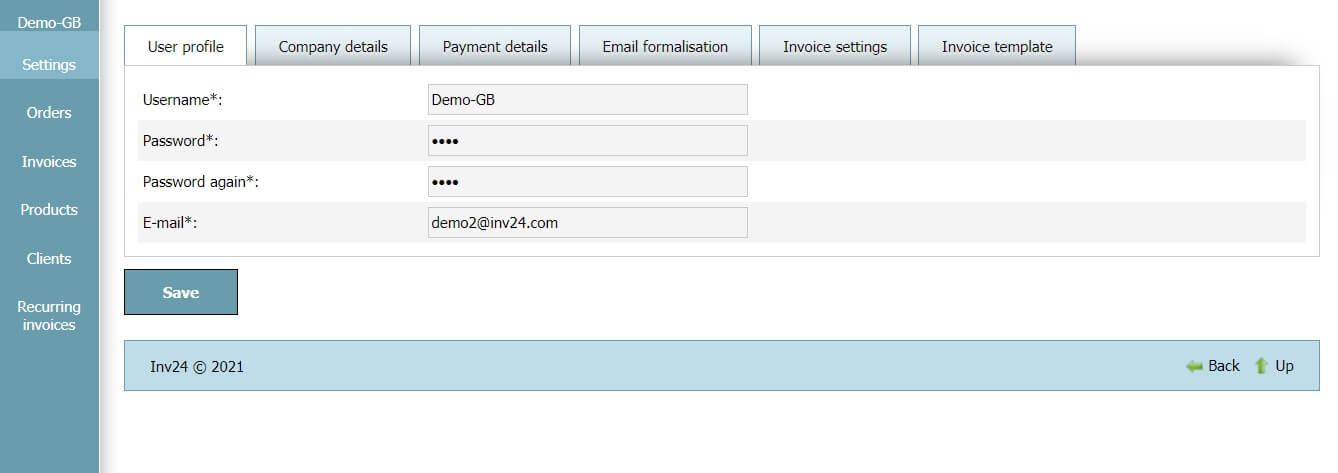Select the Invoice settings tab
The image size is (1338, 473).
[835, 46]
